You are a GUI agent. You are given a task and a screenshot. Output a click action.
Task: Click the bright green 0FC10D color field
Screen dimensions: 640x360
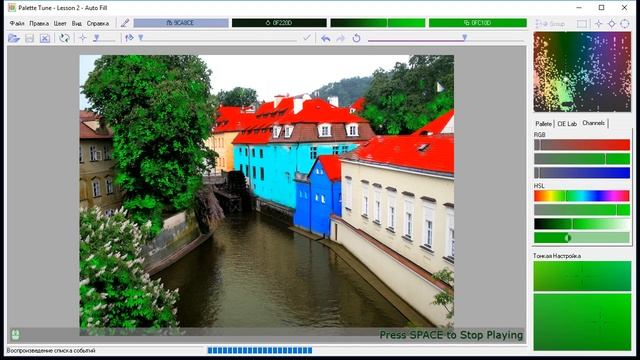pyautogui.click(x=478, y=23)
